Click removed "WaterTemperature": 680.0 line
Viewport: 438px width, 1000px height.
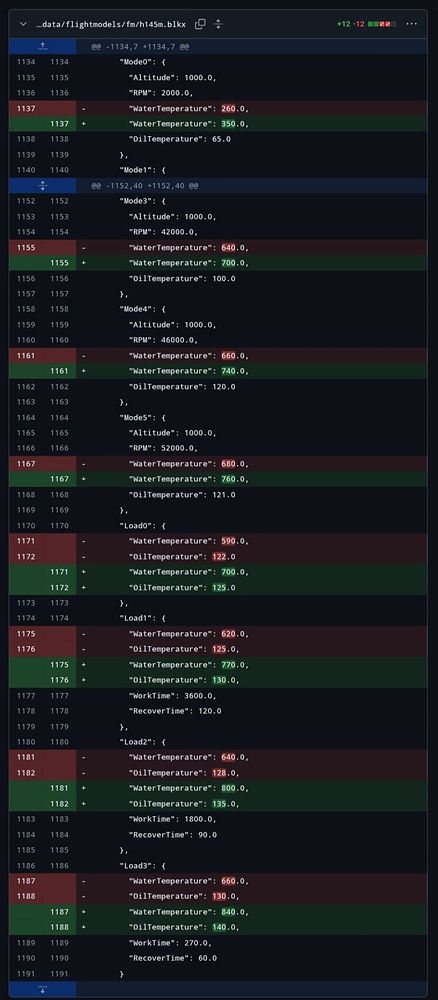[x=189, y=464]
